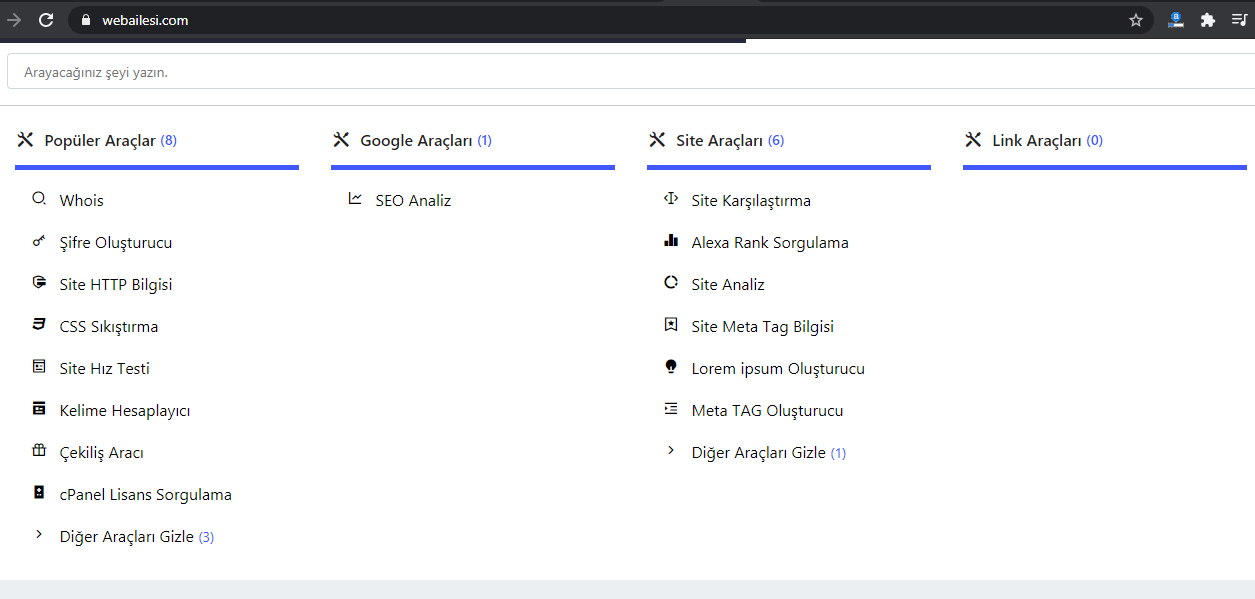The width and height of the screenshot is (1255, 599).
Task: Click the icon beside Site Hız Testi
Action: [x=39, y=367]
